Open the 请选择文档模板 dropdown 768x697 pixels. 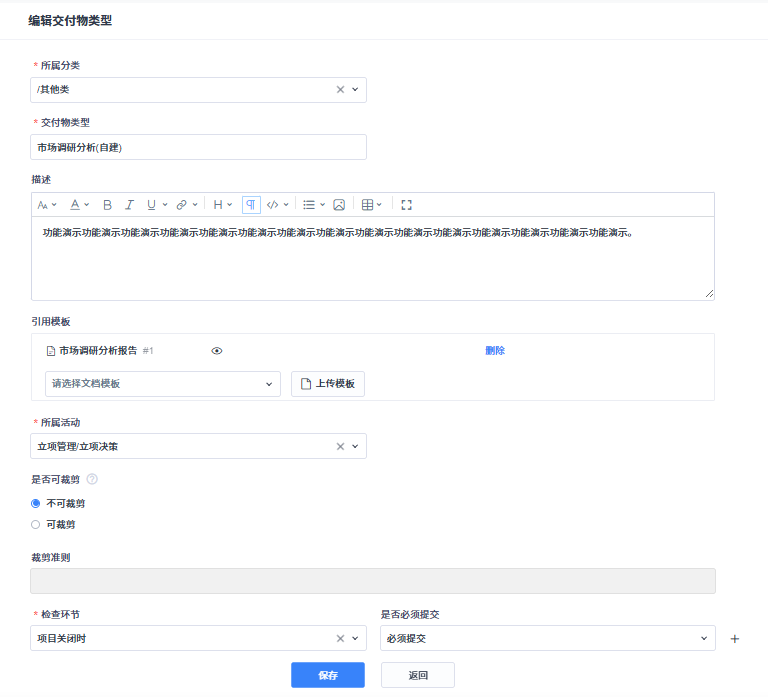[163, 384]
